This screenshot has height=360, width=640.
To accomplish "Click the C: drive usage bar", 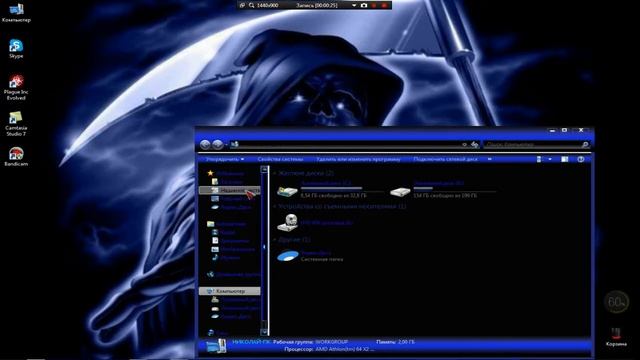I will [342, 189].
